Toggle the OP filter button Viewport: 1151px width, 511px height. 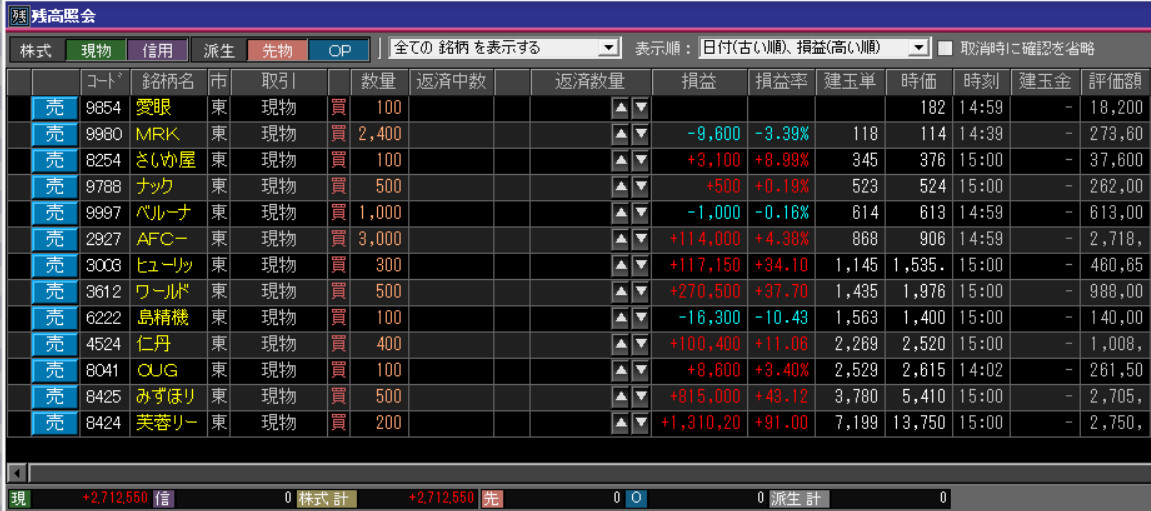[x=339, y=50]
